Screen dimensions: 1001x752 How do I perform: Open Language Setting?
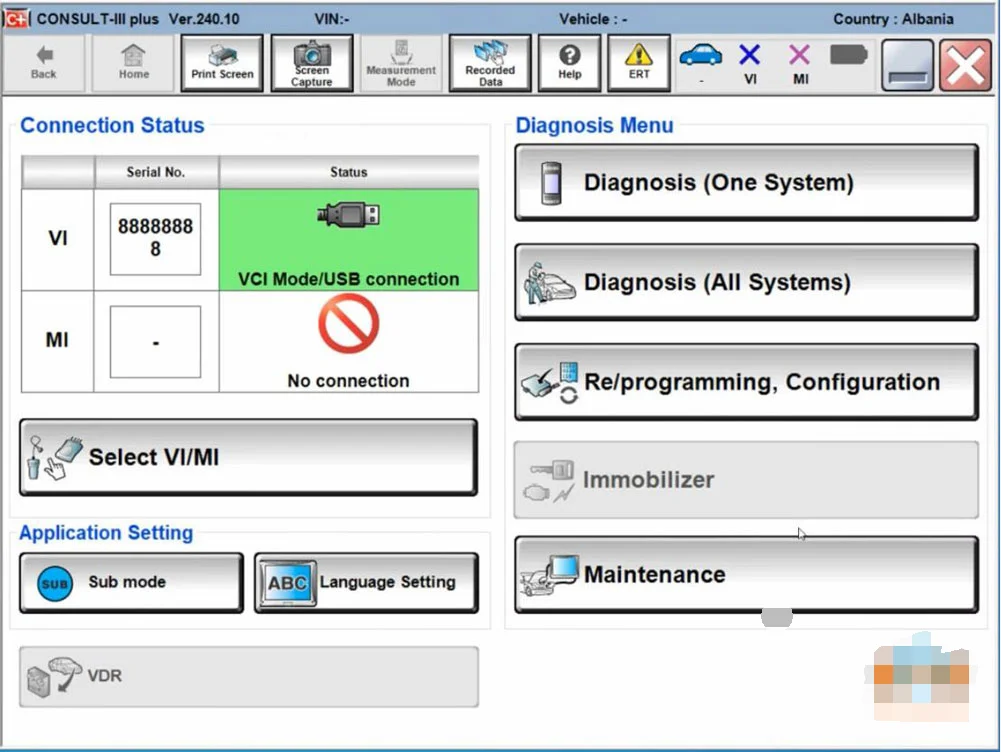pyautogui.click(x=365, y=582)
